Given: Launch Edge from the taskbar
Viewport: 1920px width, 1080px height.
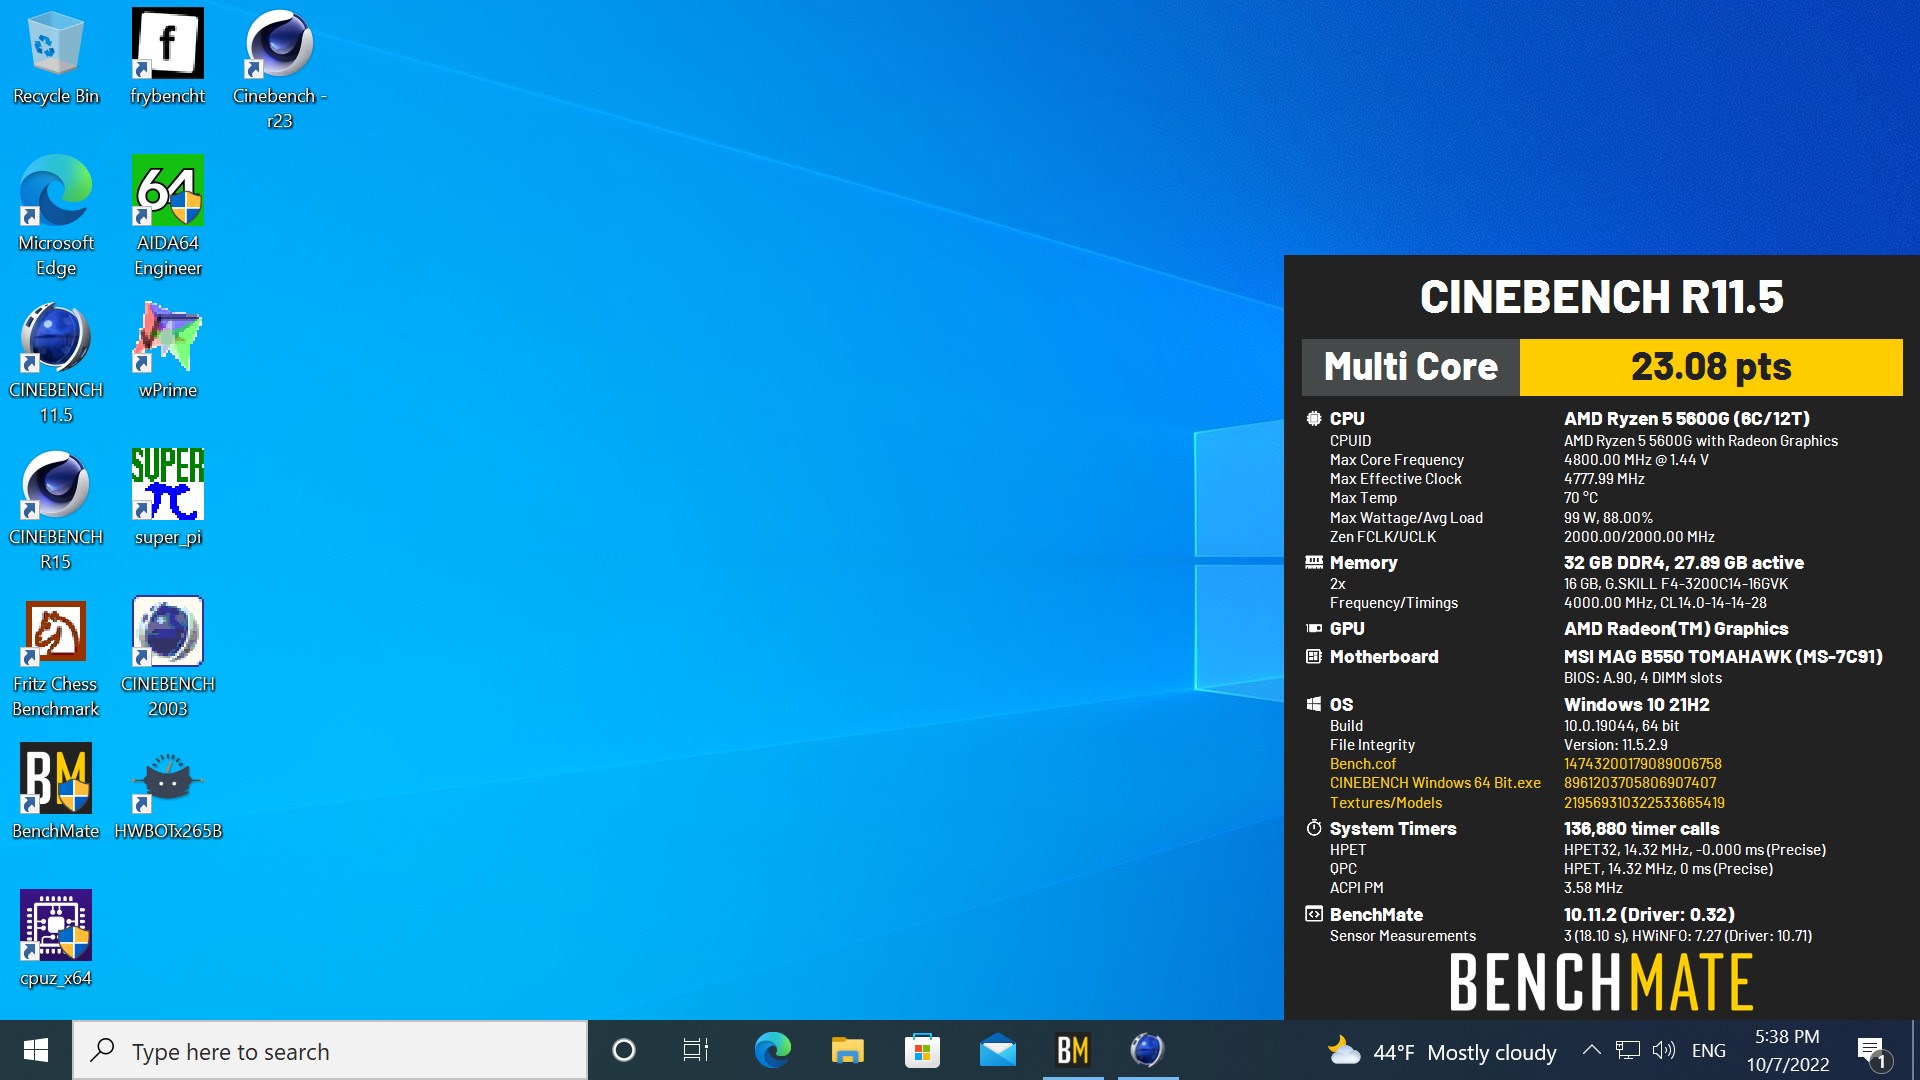Looking at the screenshot, I should click(x=772, y=1050).
